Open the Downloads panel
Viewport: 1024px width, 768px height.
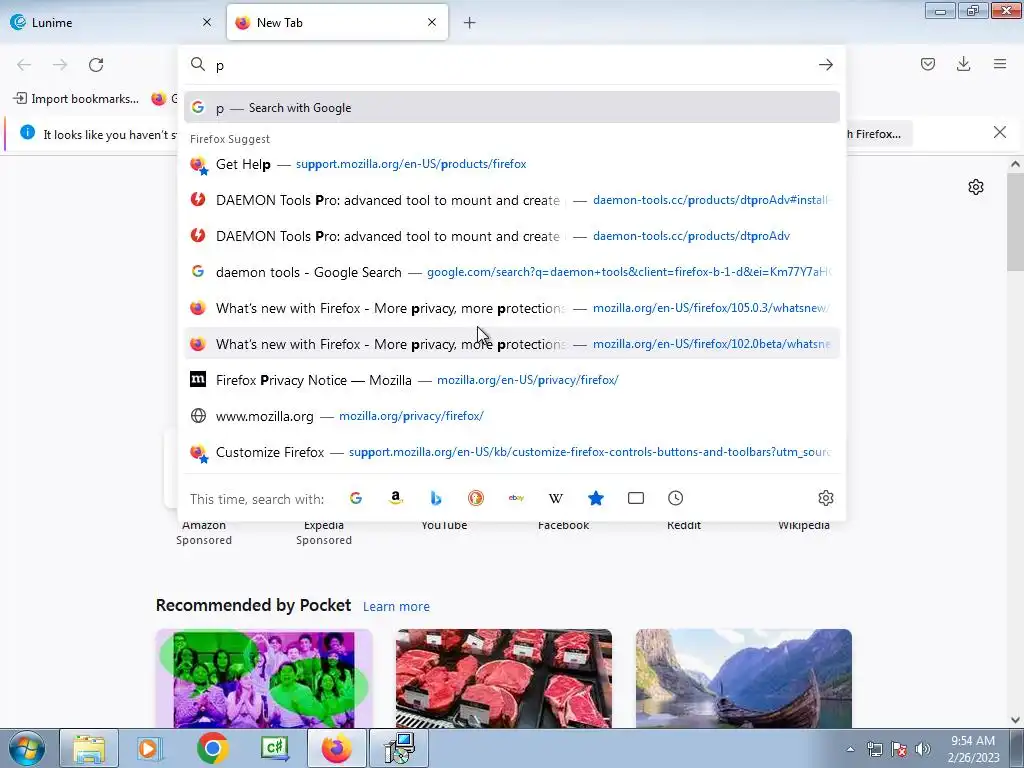click(x=963, y=64)
